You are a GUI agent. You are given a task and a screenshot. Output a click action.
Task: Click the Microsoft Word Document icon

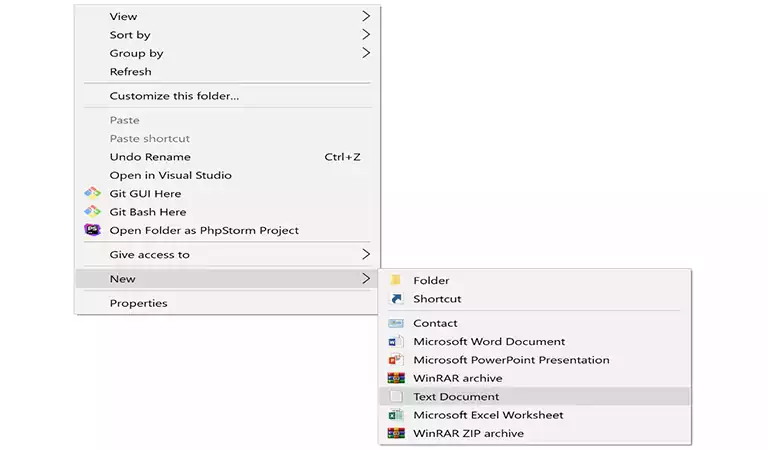coord(396,341)
